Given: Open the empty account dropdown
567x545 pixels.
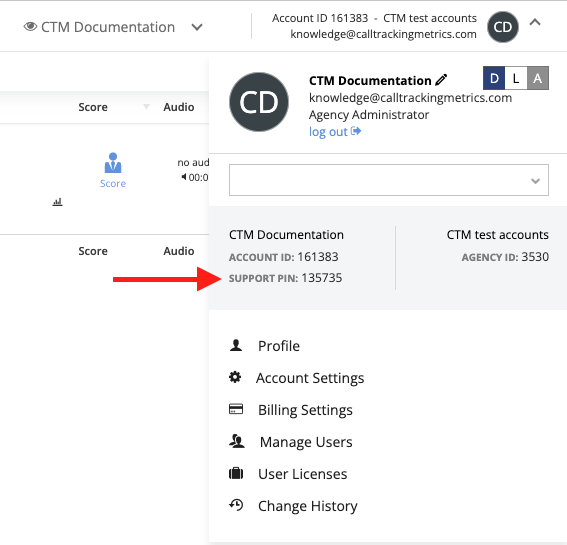Looking at the screenshot, I should click(x=389, y=180).
